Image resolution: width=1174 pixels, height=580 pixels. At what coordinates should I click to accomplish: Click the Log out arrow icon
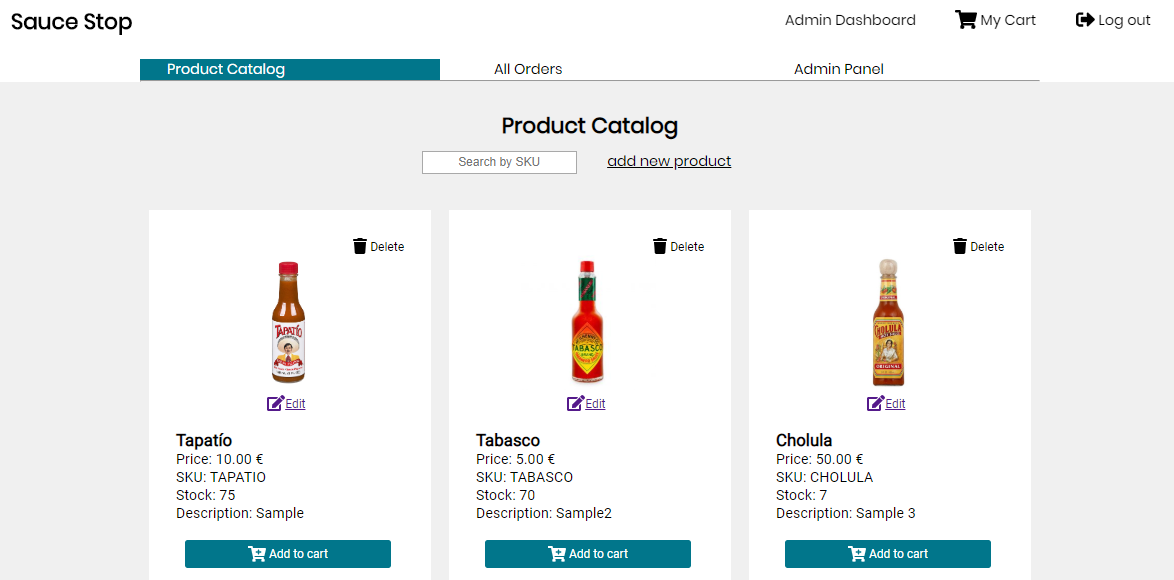[x=1085, y=20]
